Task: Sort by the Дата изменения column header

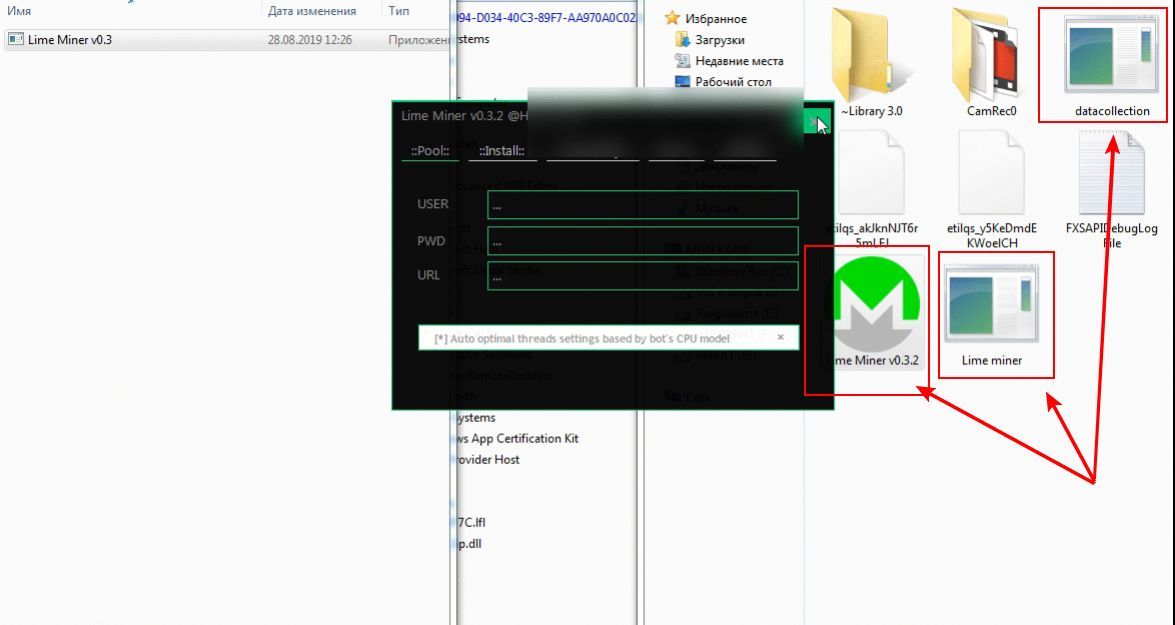Action: click(312, 11)
